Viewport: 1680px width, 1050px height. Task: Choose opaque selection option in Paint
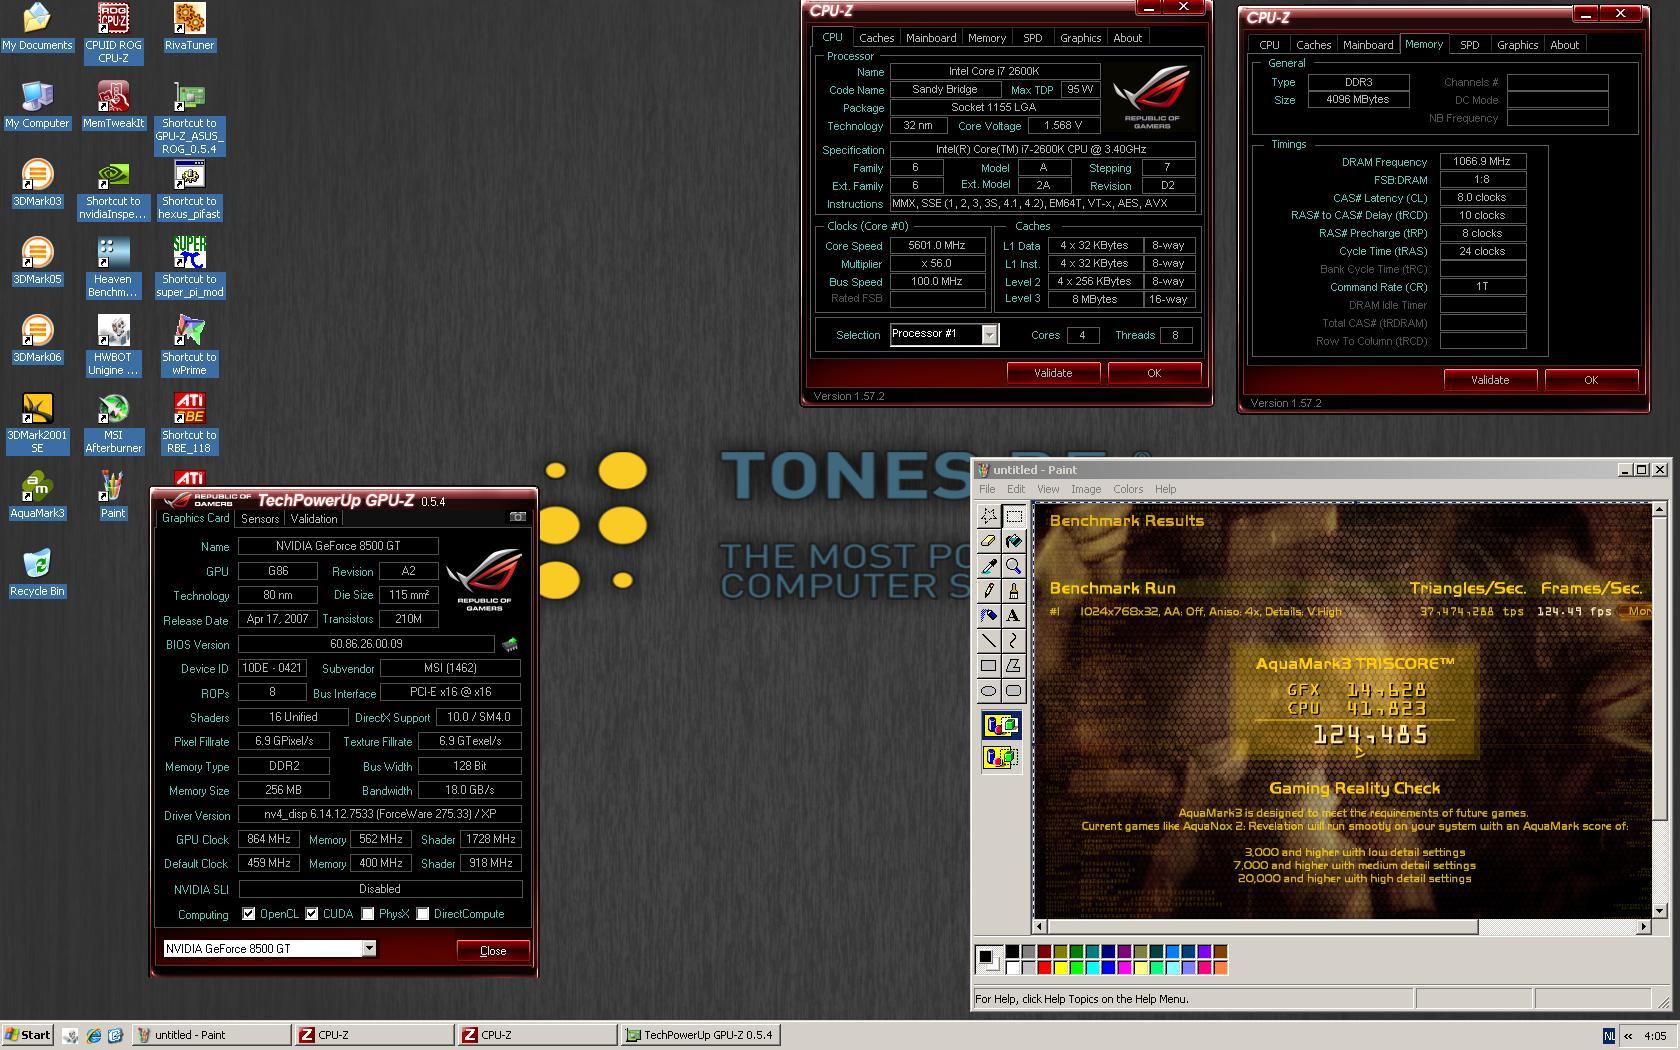click(x=1001, y=725)
